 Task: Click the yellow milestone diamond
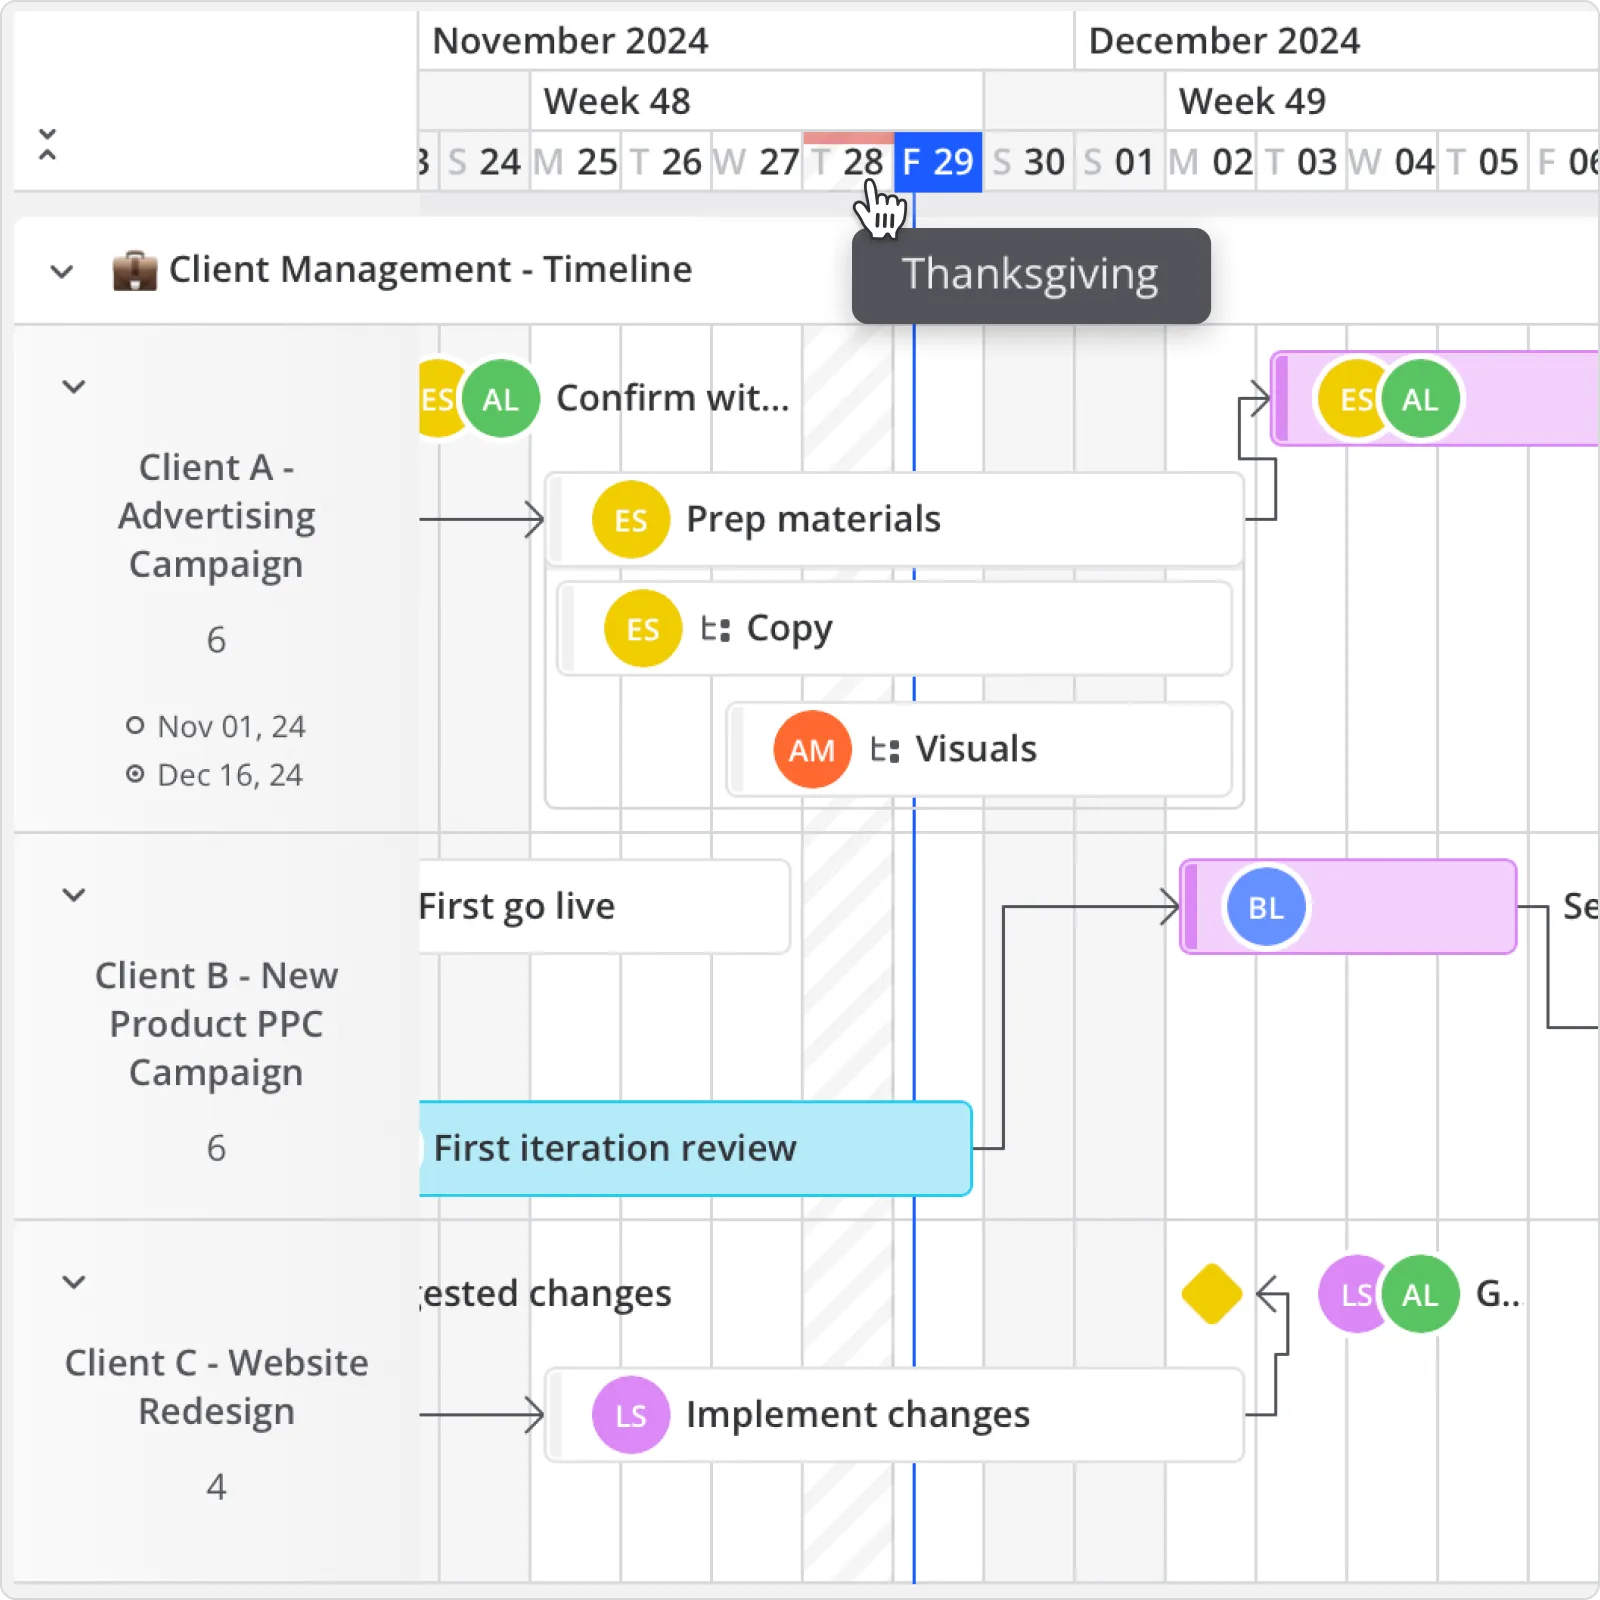tap(1212, 1293)
